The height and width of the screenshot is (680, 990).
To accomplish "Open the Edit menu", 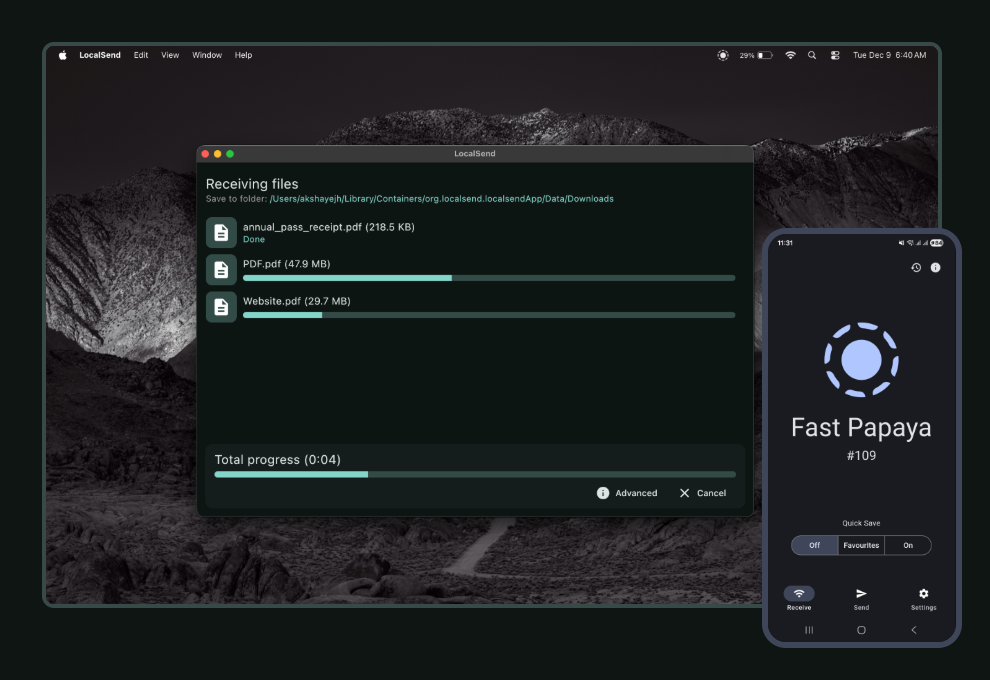I will coord(141,55).
